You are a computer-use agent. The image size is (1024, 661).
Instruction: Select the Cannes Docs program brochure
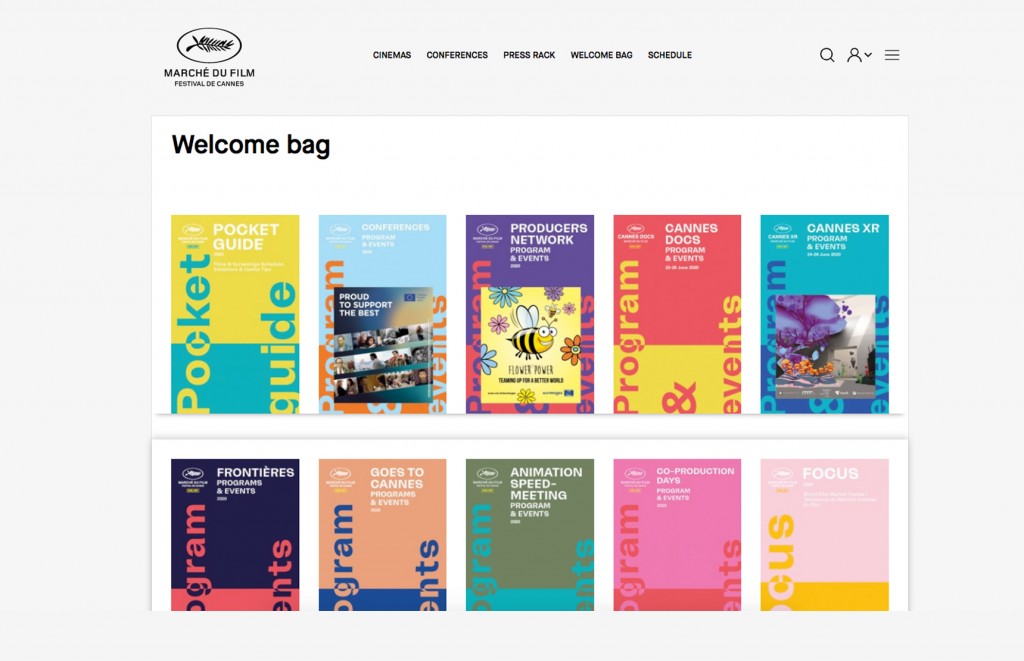click(x=677, y=314)
